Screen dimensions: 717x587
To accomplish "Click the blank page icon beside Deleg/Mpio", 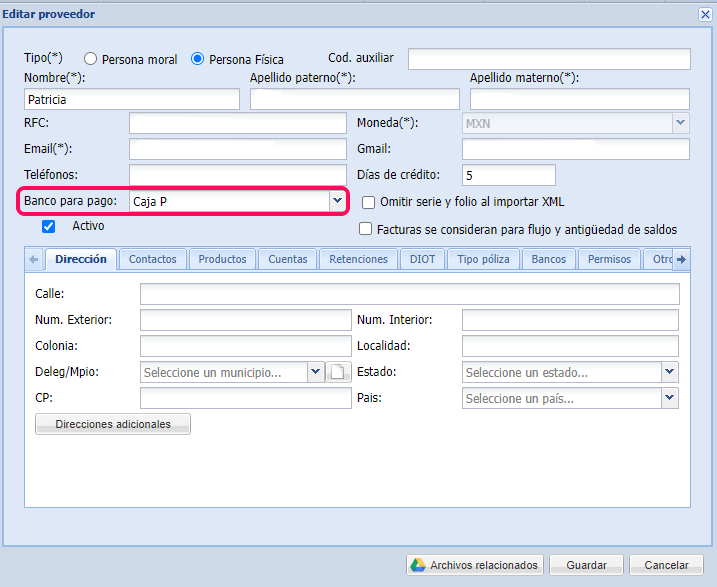I will pos(338,373).
